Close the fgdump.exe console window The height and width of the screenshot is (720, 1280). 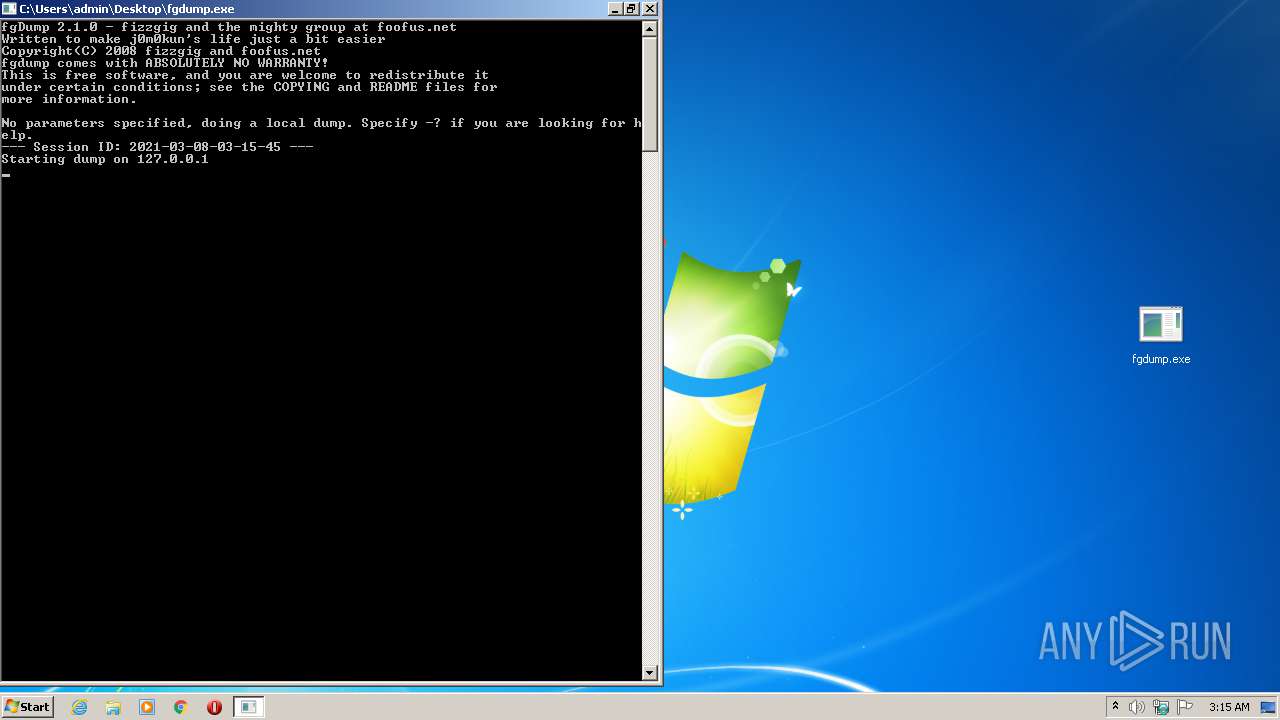click(650, 8)
